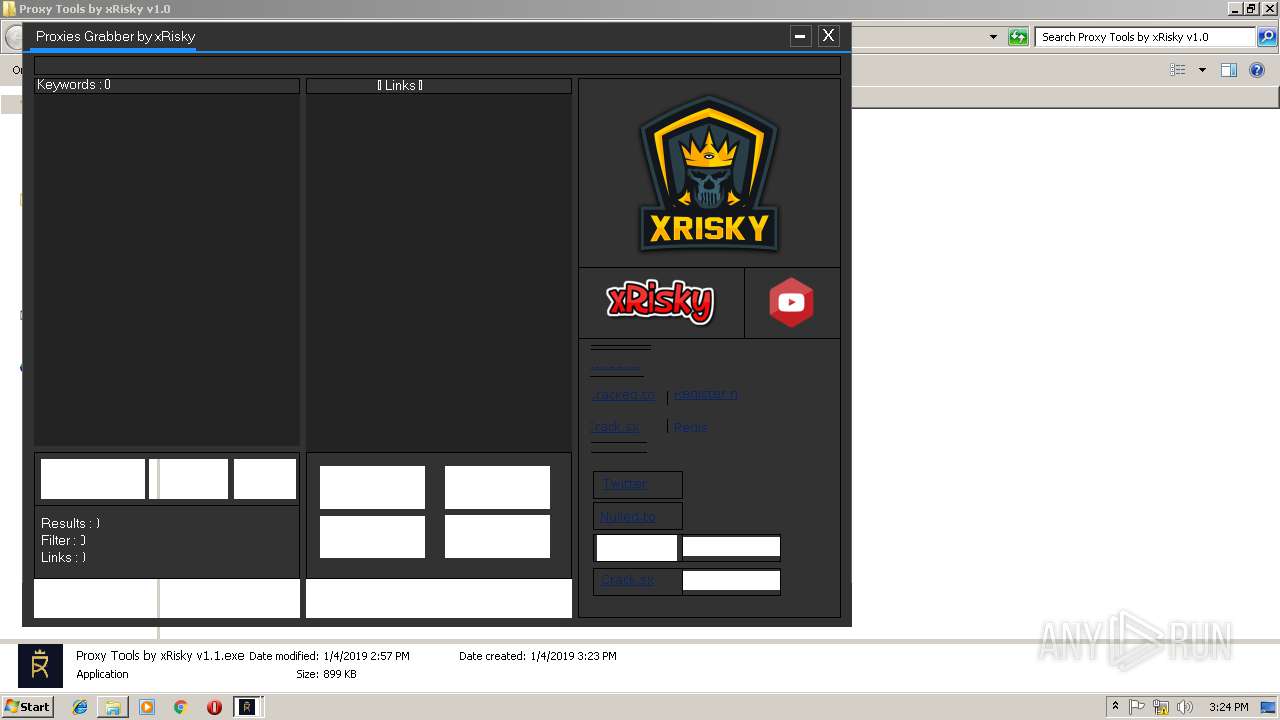Click the 3:24 PM system clock

(x=1228, y=707)
